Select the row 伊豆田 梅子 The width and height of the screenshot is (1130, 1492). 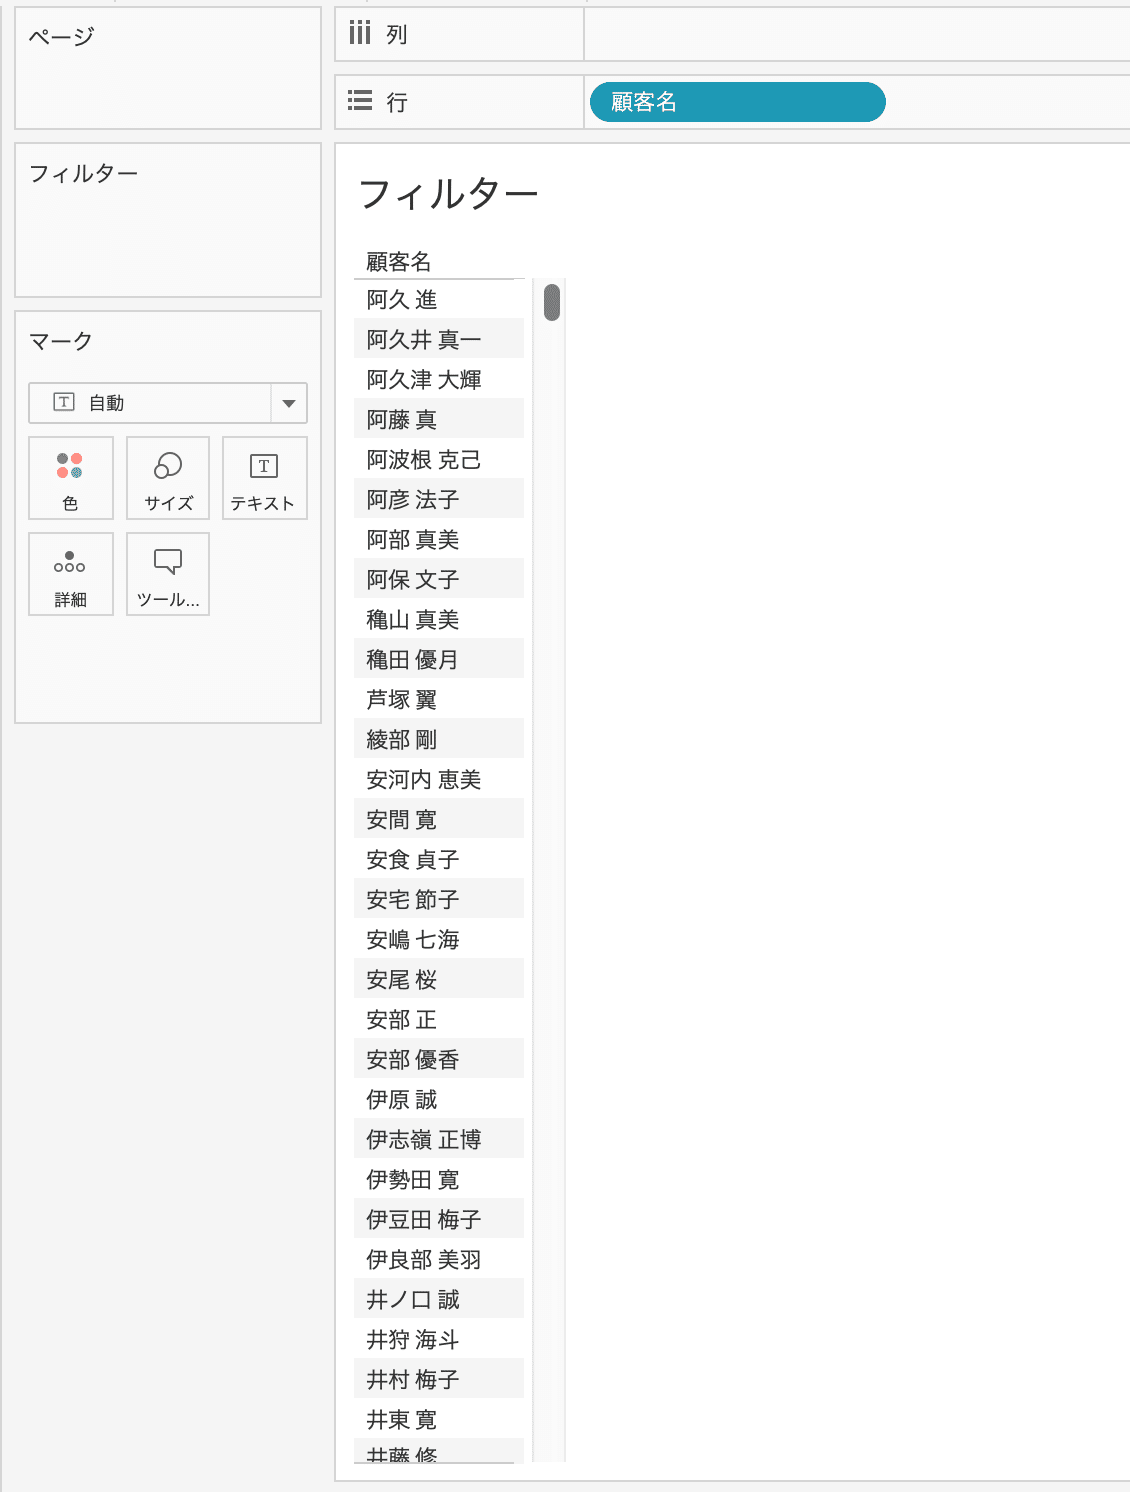[x=439, y=1219]
